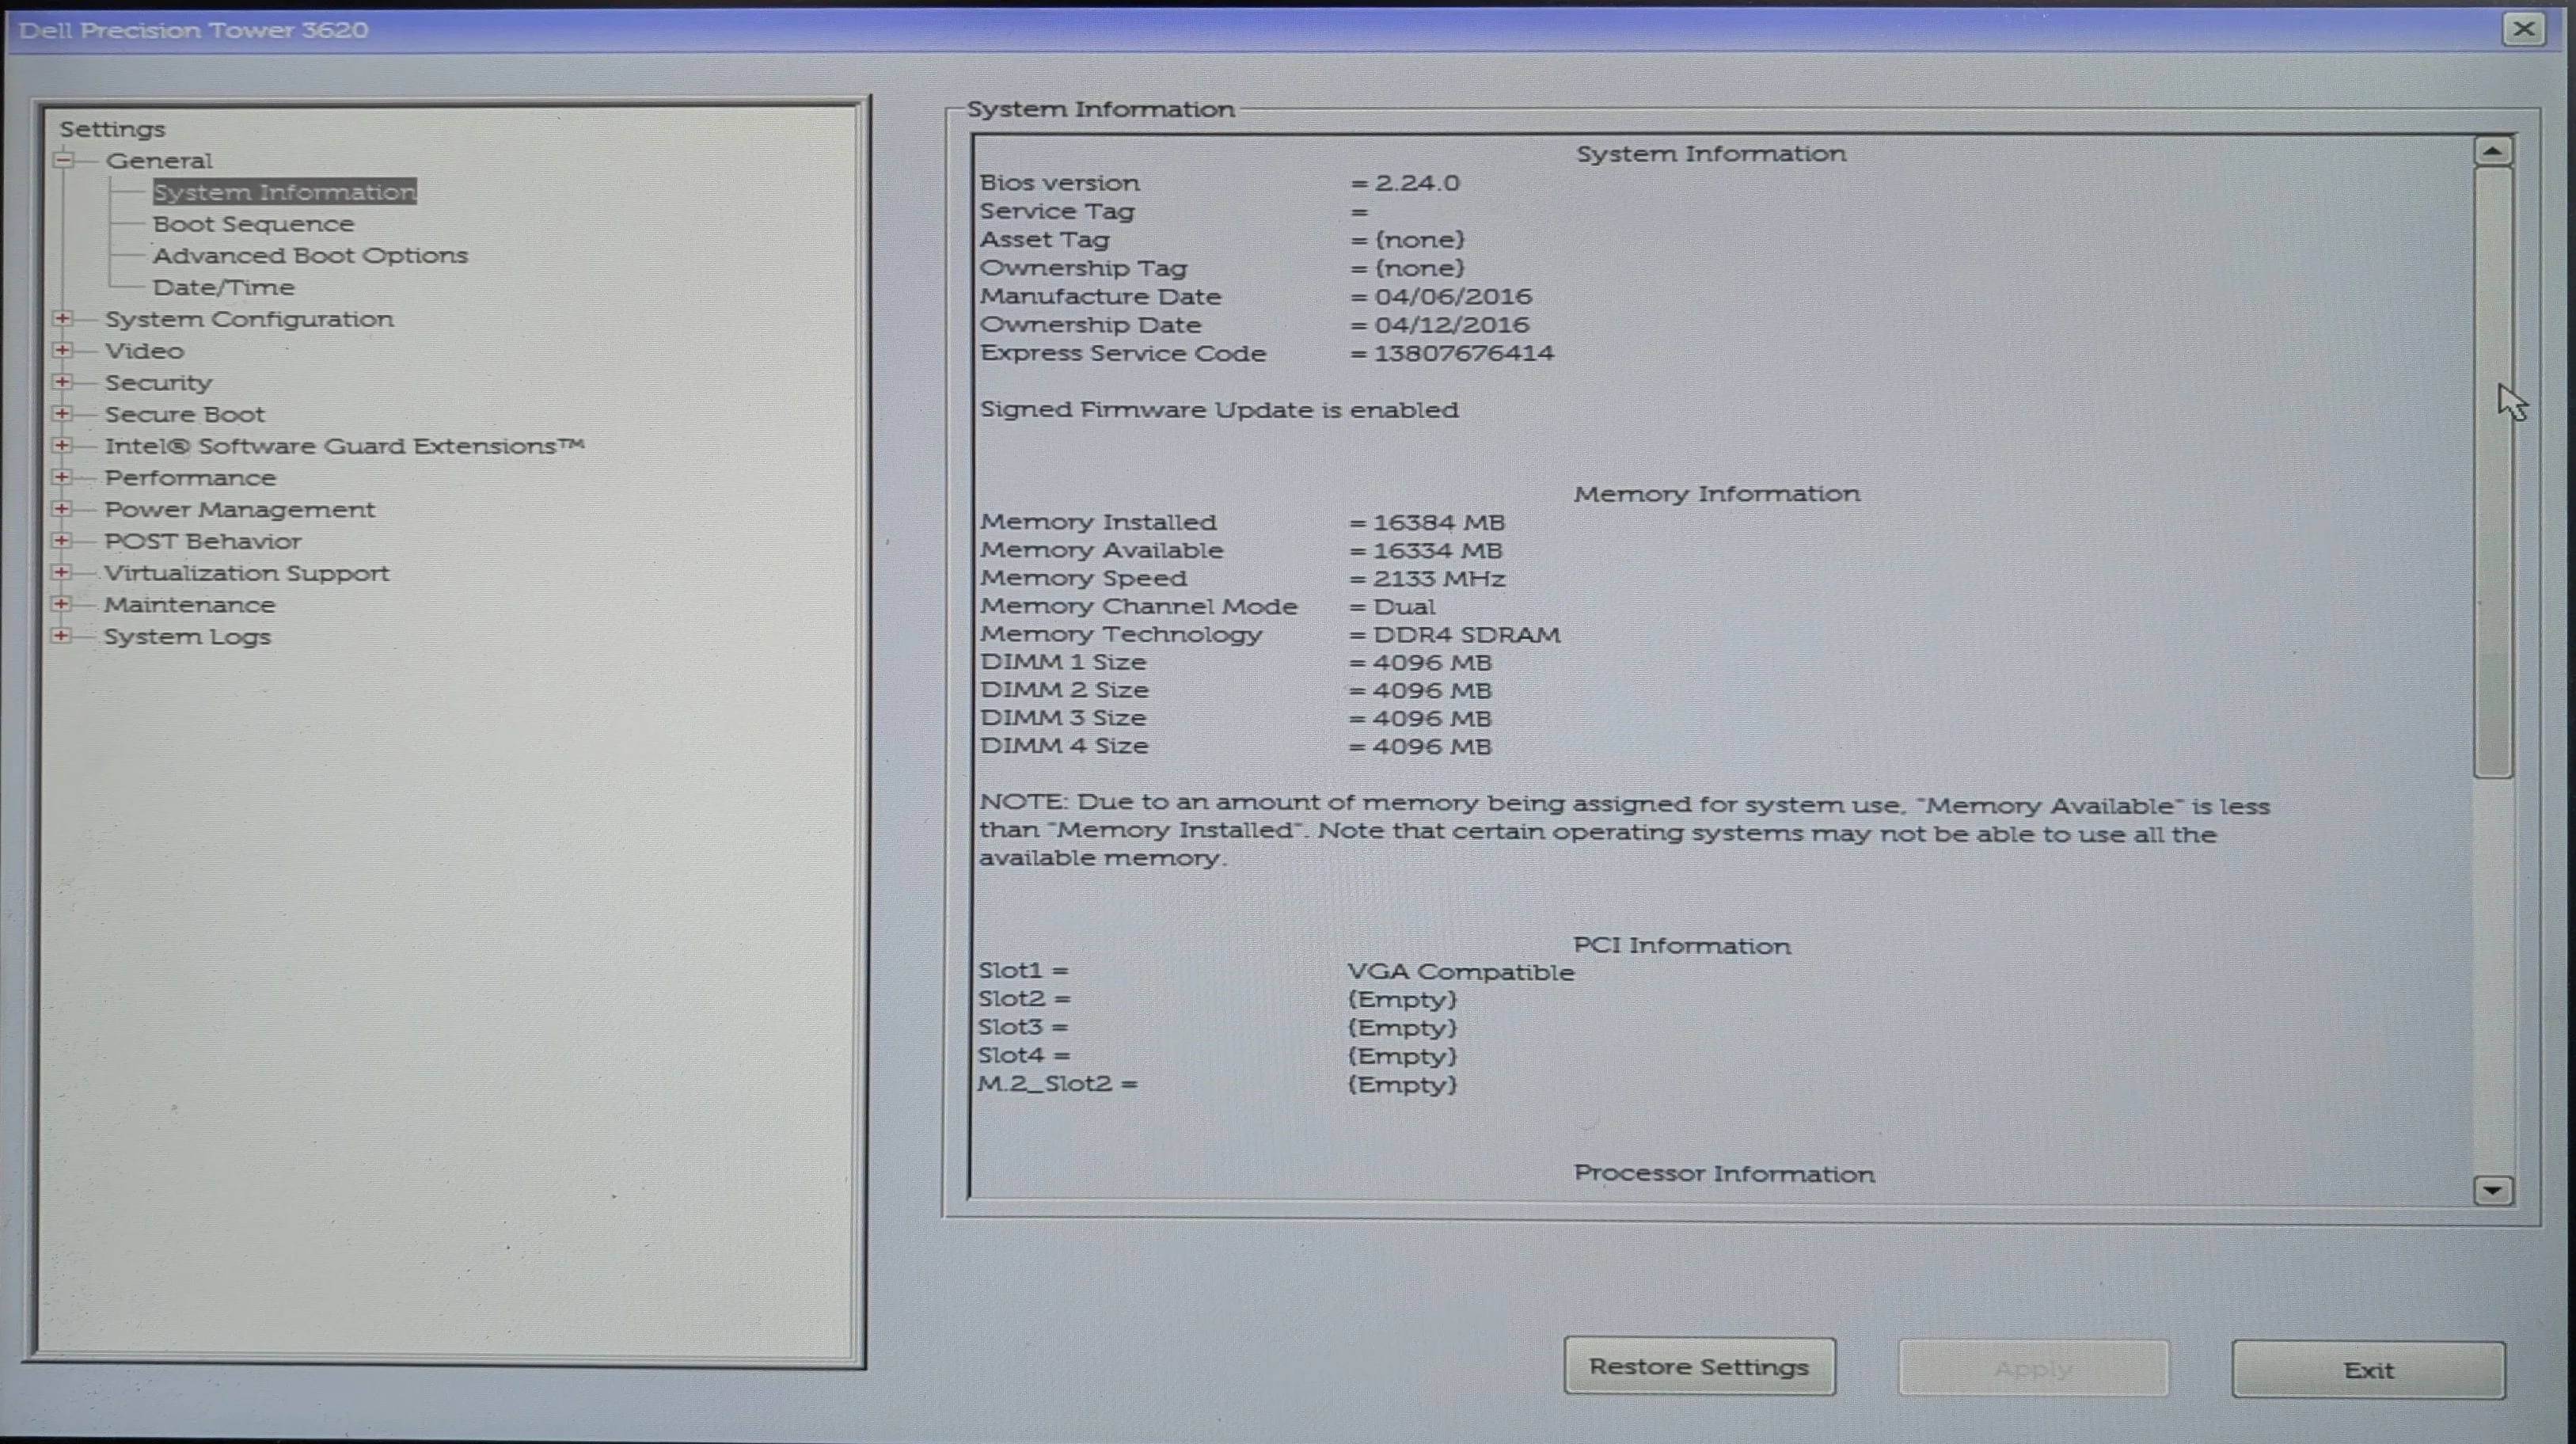This screenshot has width=2576, height=1444.
Task: Open the Date/Time settings
Action: (223, 288)
